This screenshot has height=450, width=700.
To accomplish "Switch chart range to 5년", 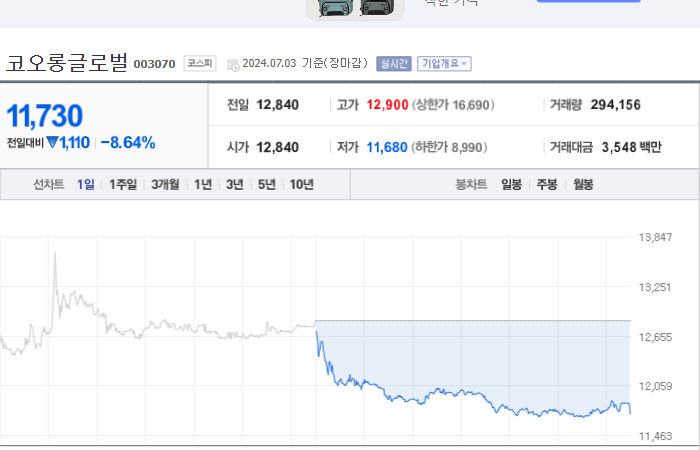I will (x=267, y=184).
